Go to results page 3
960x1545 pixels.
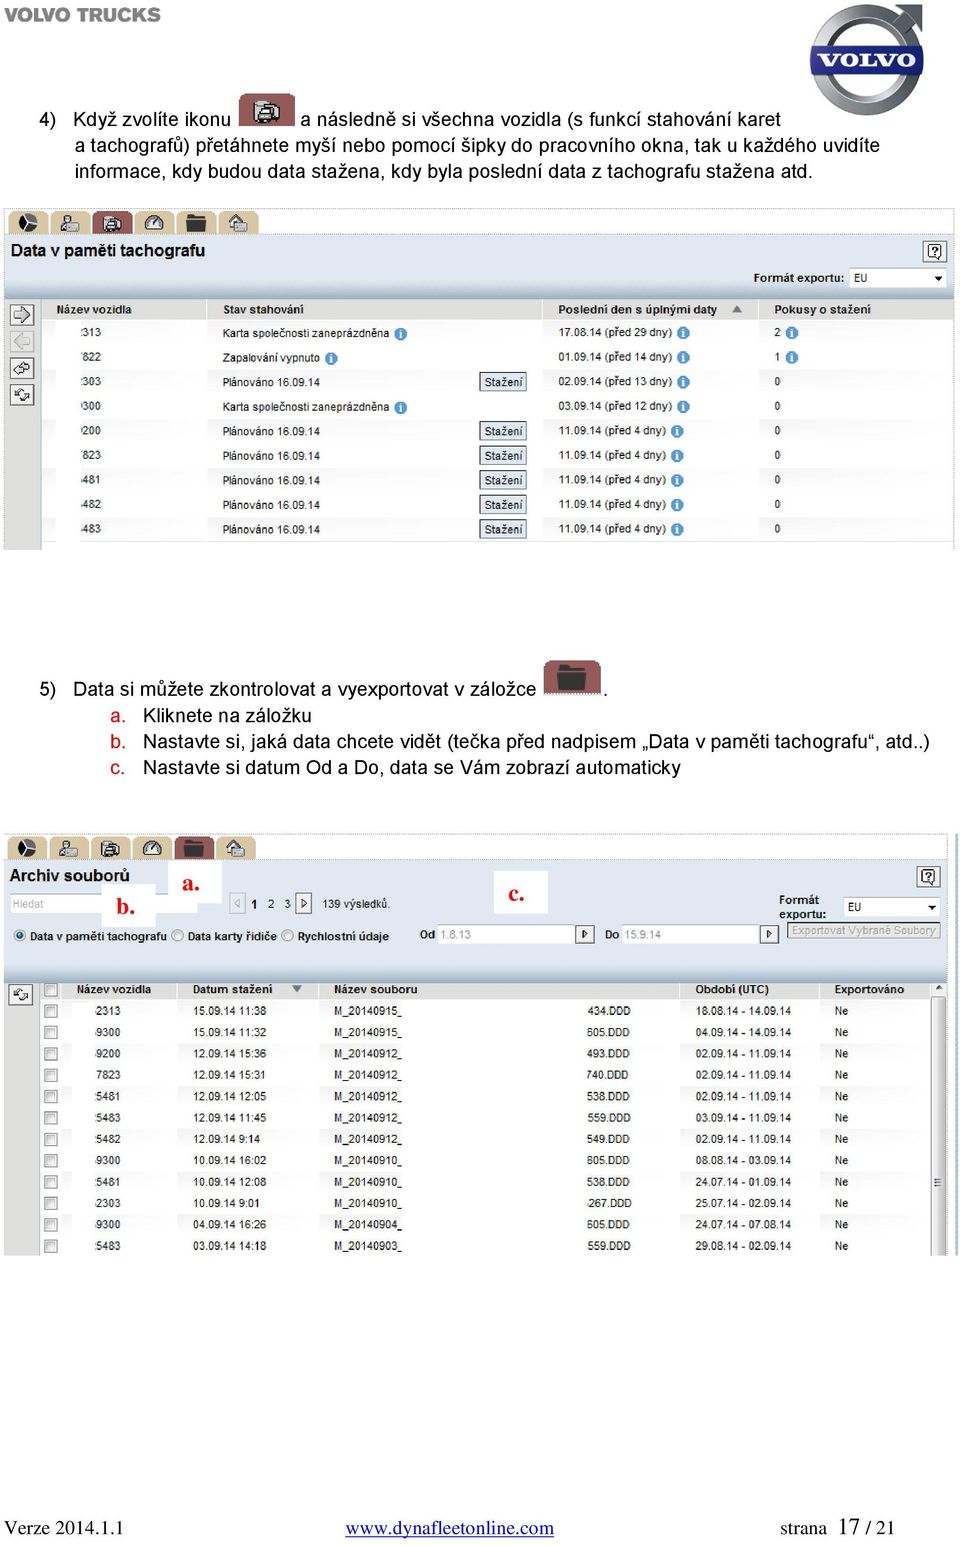tap(287, 904)
